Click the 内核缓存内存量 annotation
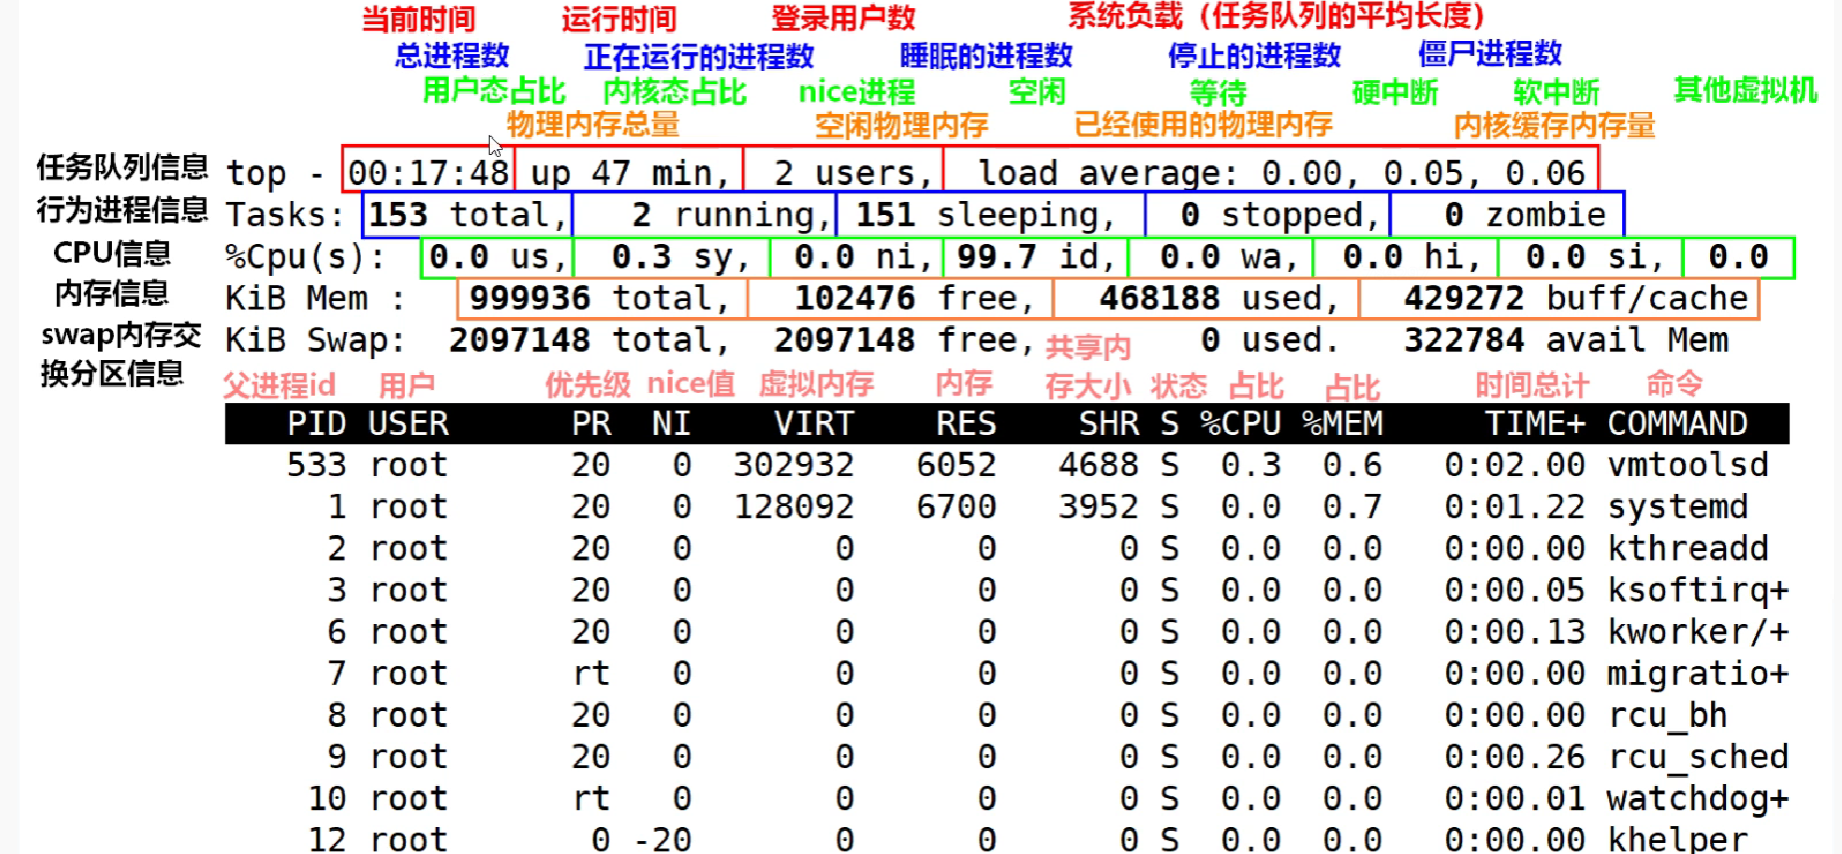The image size is (1842, 854). [1554, 126]
